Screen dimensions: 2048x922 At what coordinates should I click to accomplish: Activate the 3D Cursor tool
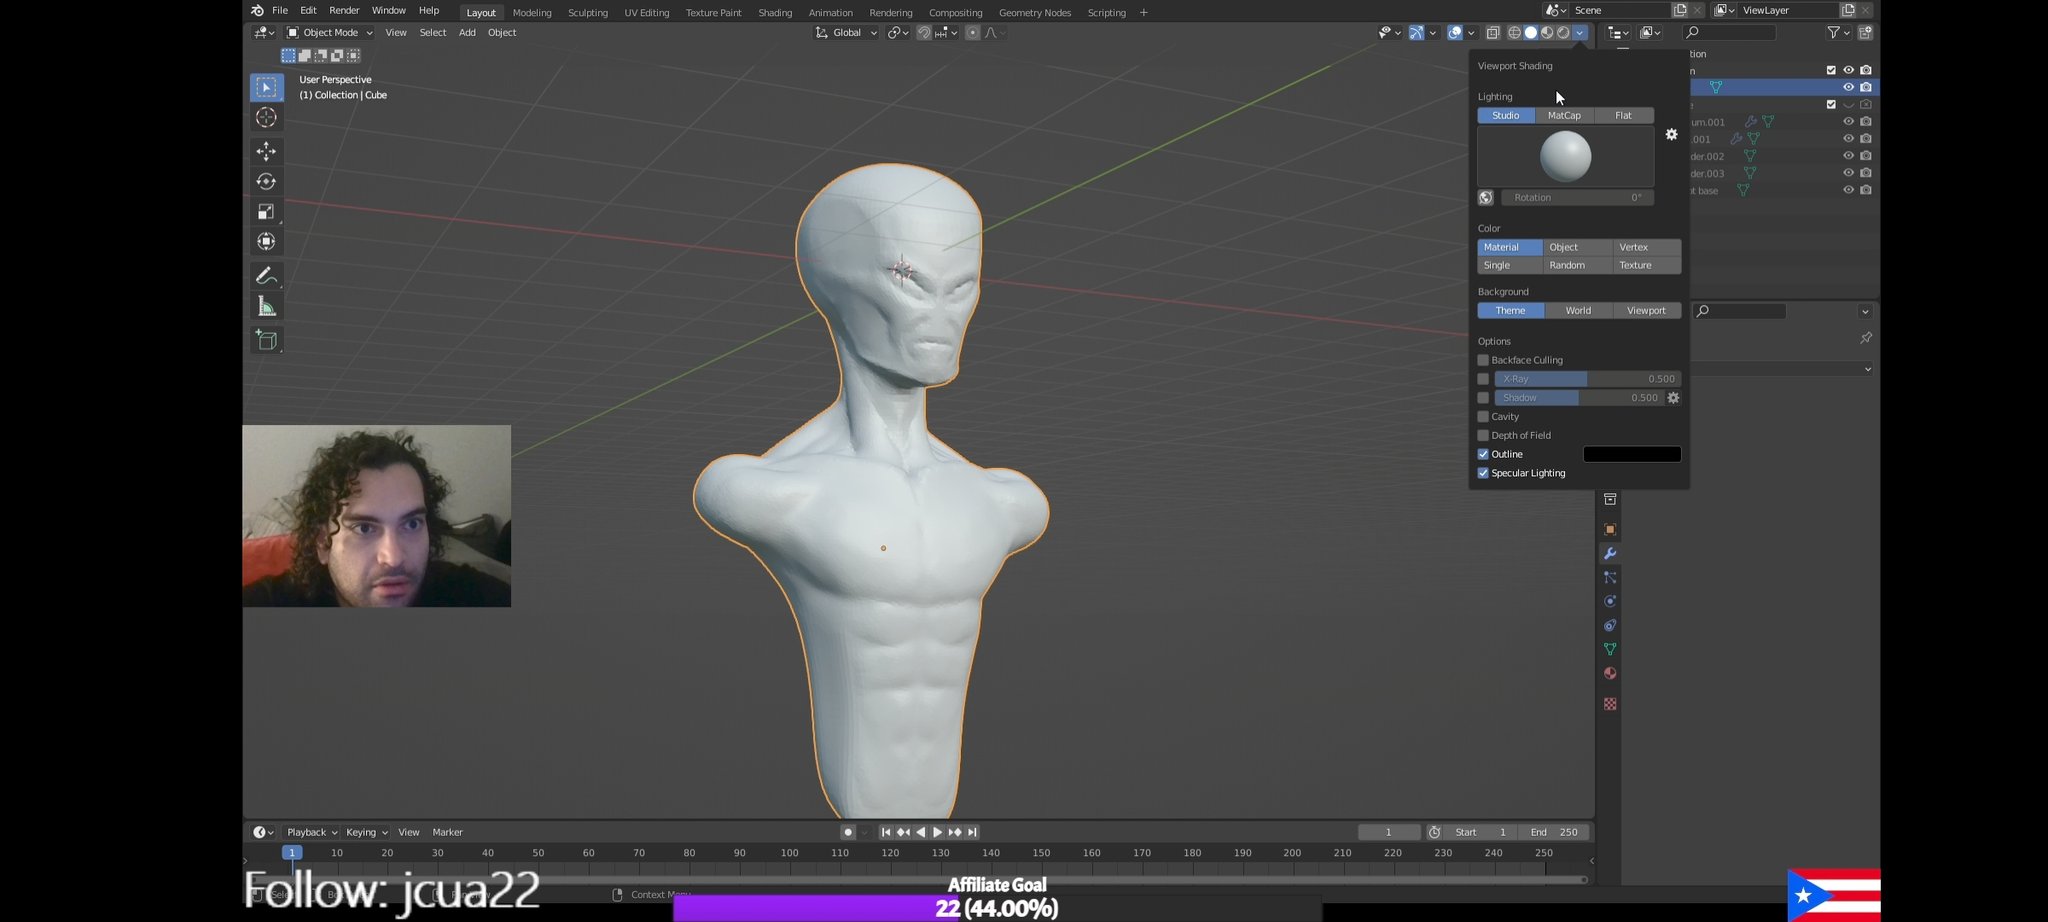pos(266,118)
